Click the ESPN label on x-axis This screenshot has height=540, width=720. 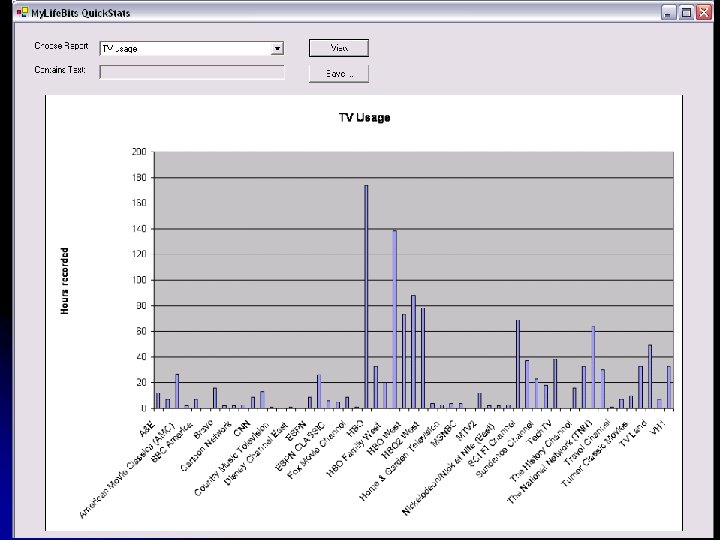tap(296, 431)
